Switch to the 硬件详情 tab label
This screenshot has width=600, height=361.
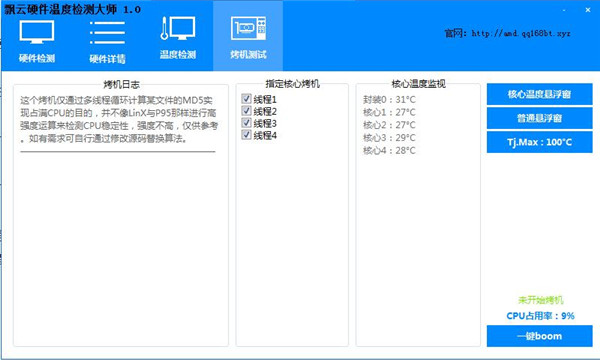click(x=107, y=59)
